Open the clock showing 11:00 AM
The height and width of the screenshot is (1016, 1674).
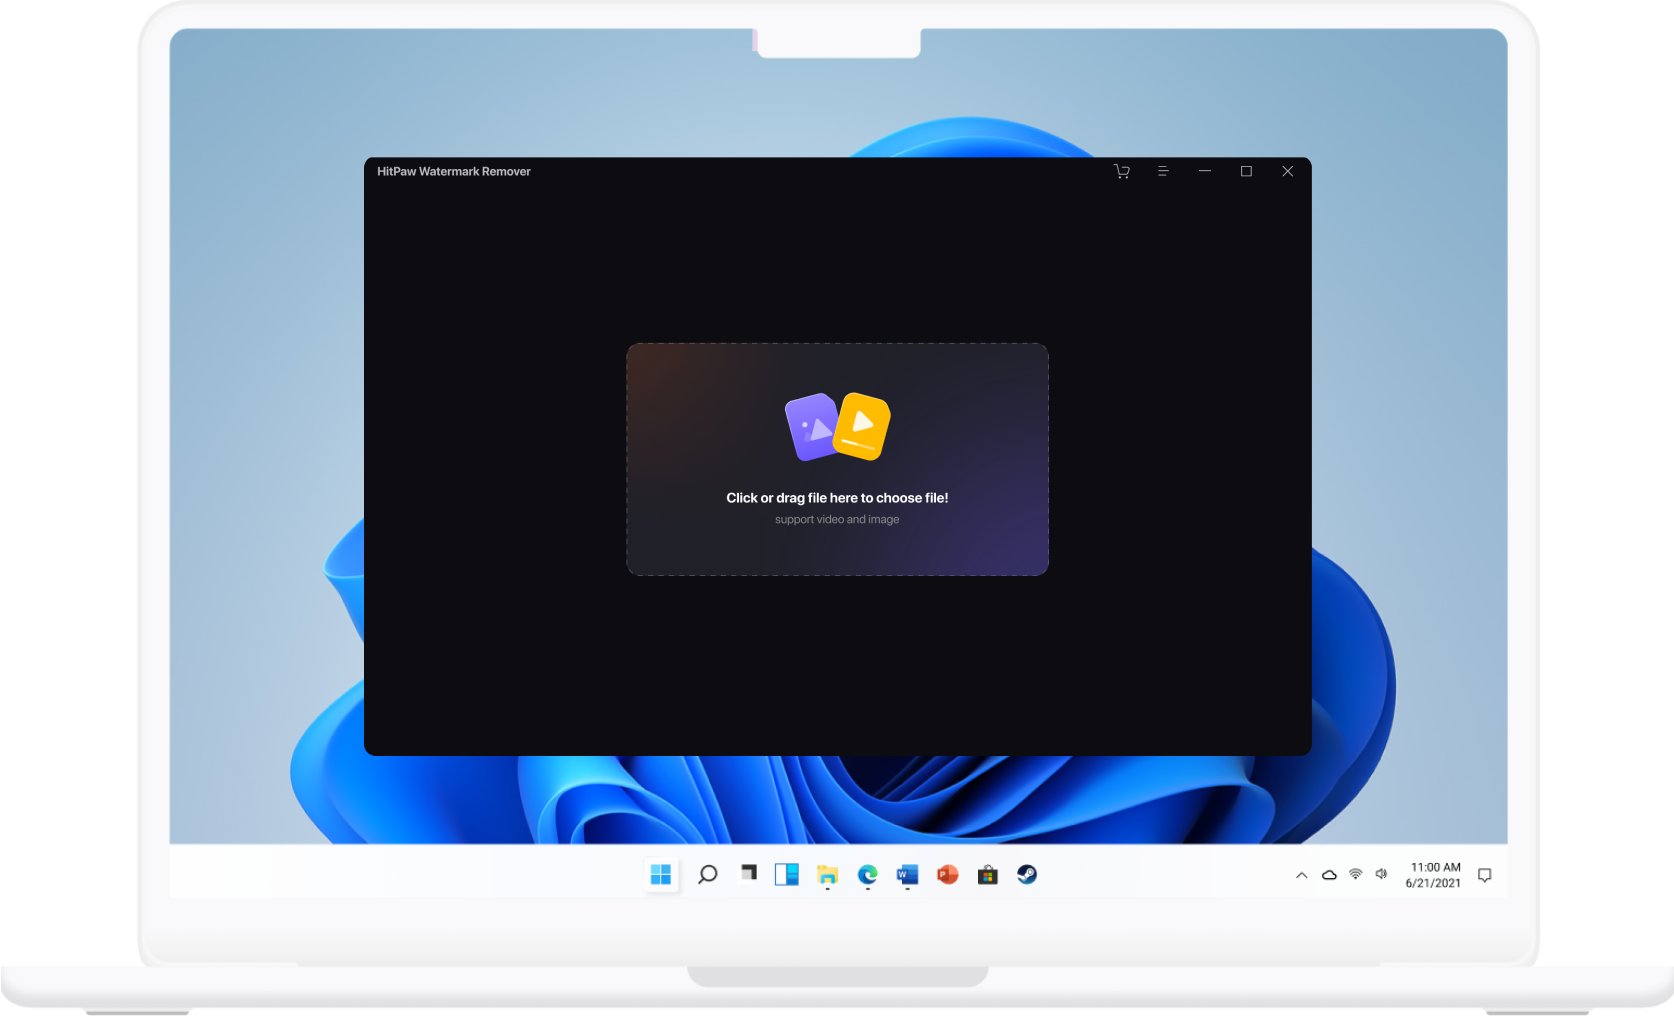point(1434,875)
